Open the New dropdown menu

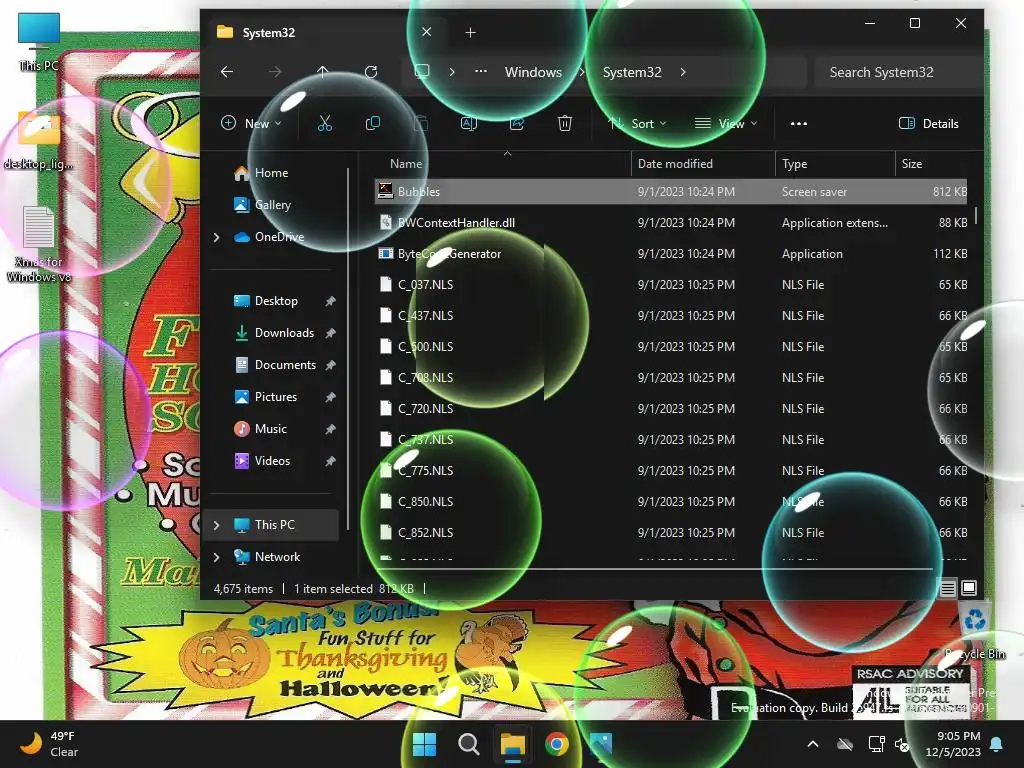click(251, 123)
